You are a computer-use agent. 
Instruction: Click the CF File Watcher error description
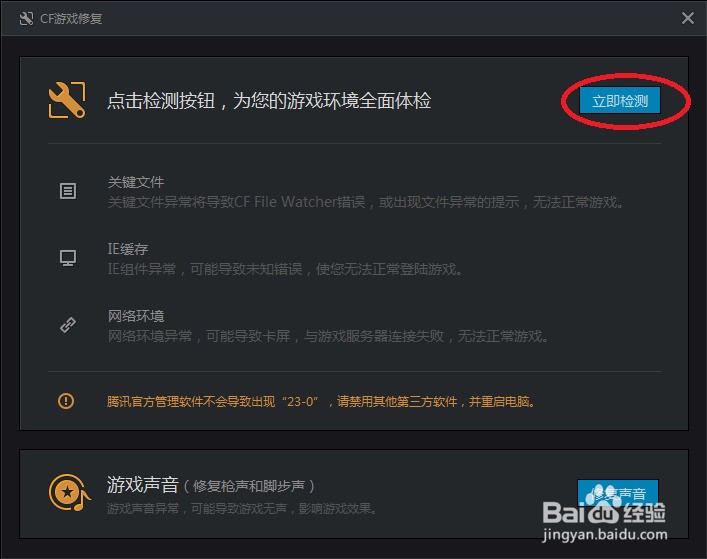(366, 202)
